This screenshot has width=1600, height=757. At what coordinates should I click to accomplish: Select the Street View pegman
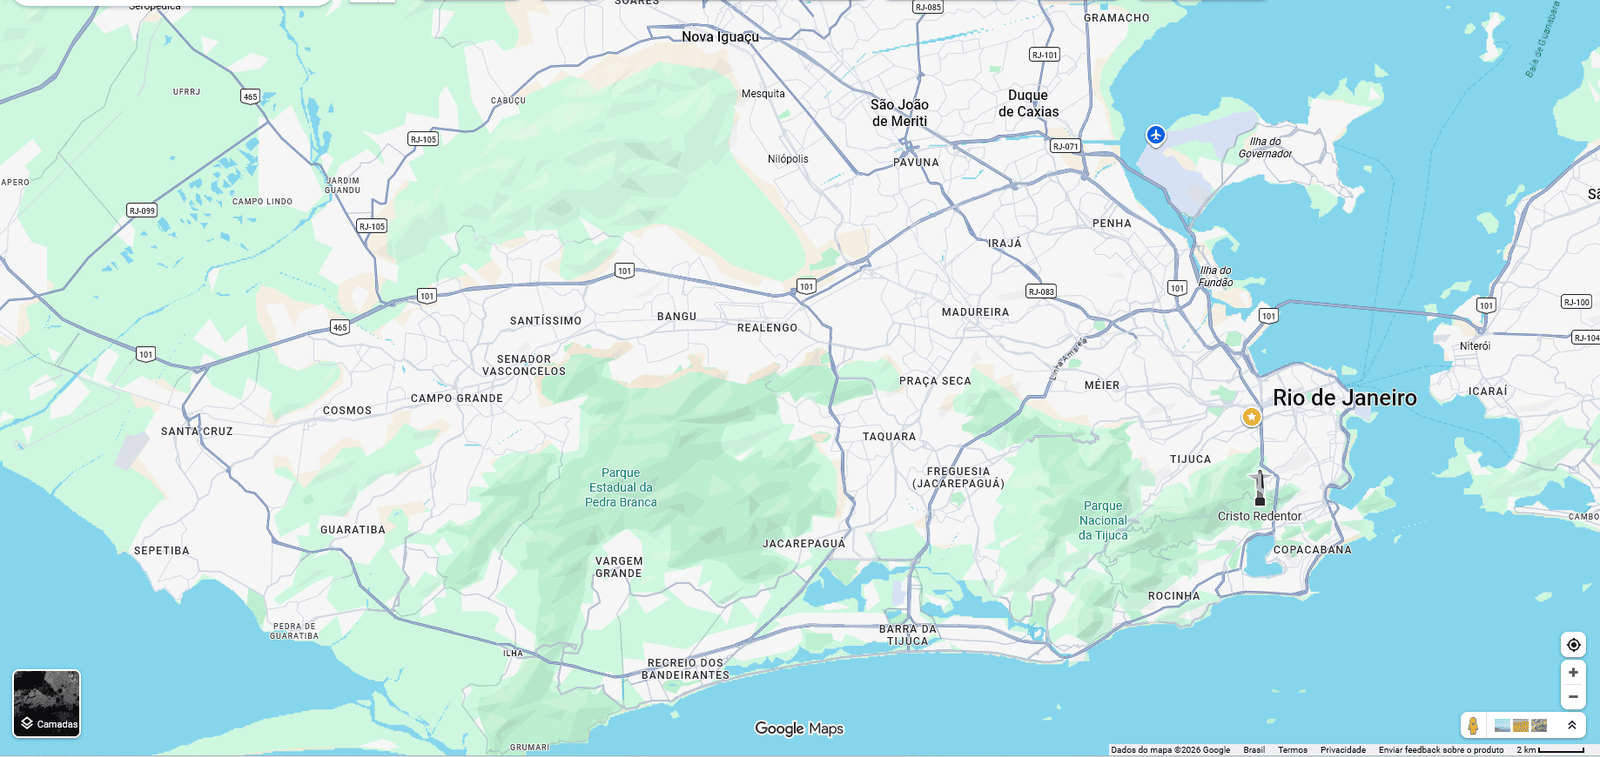pos(1473,725)
